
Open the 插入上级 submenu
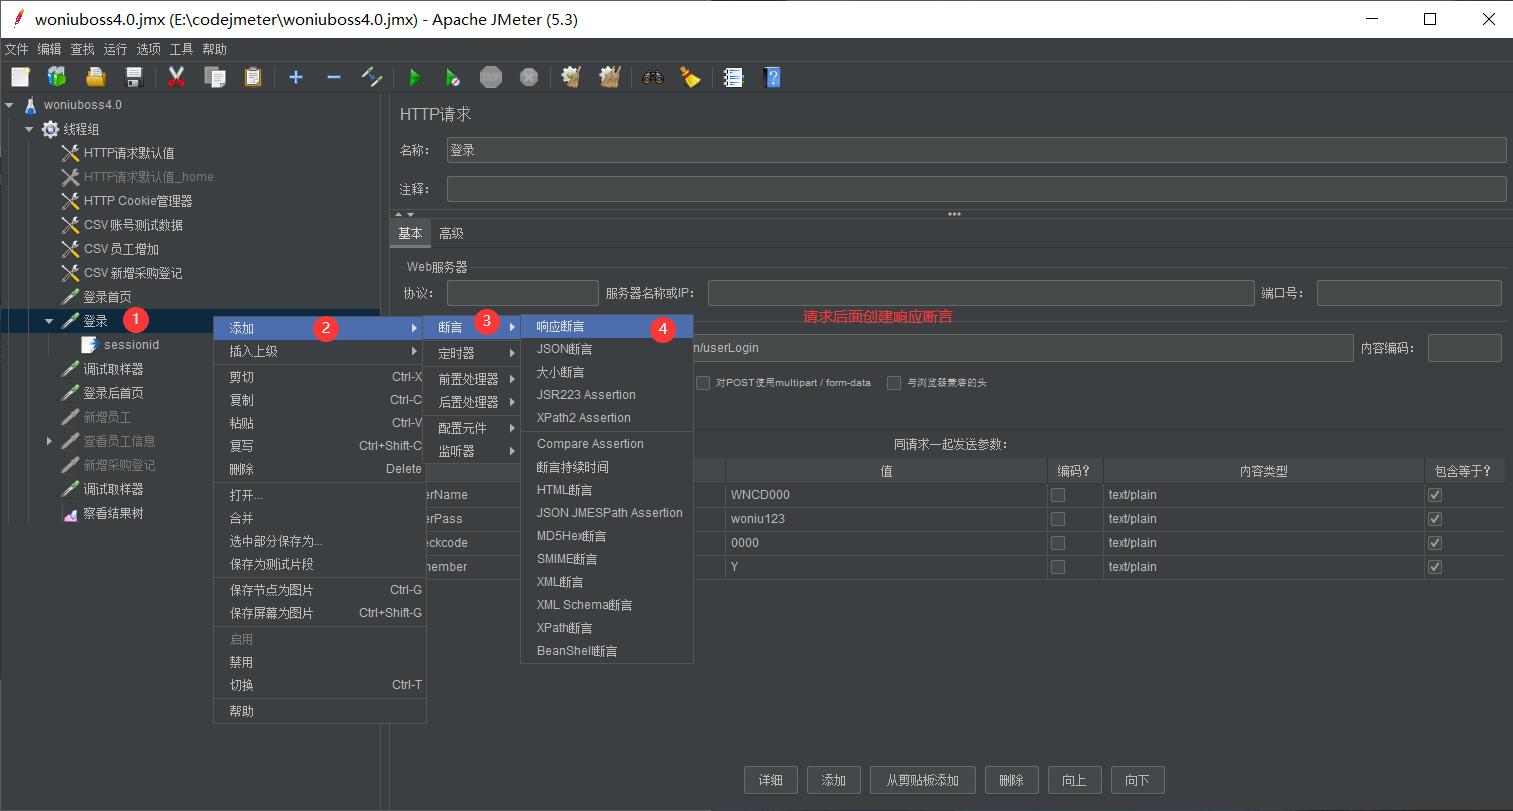320,351
